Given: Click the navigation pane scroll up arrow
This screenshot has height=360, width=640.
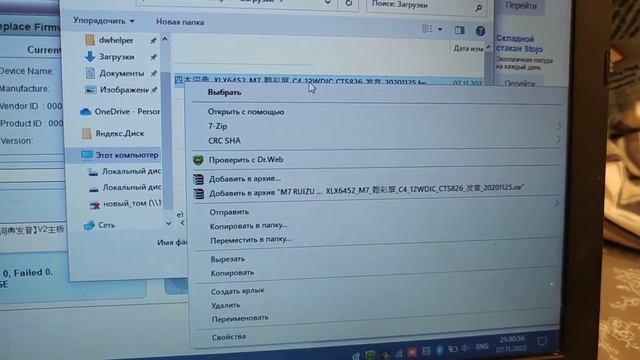Looking at the screenshot, I should click(x=165, y=40).
